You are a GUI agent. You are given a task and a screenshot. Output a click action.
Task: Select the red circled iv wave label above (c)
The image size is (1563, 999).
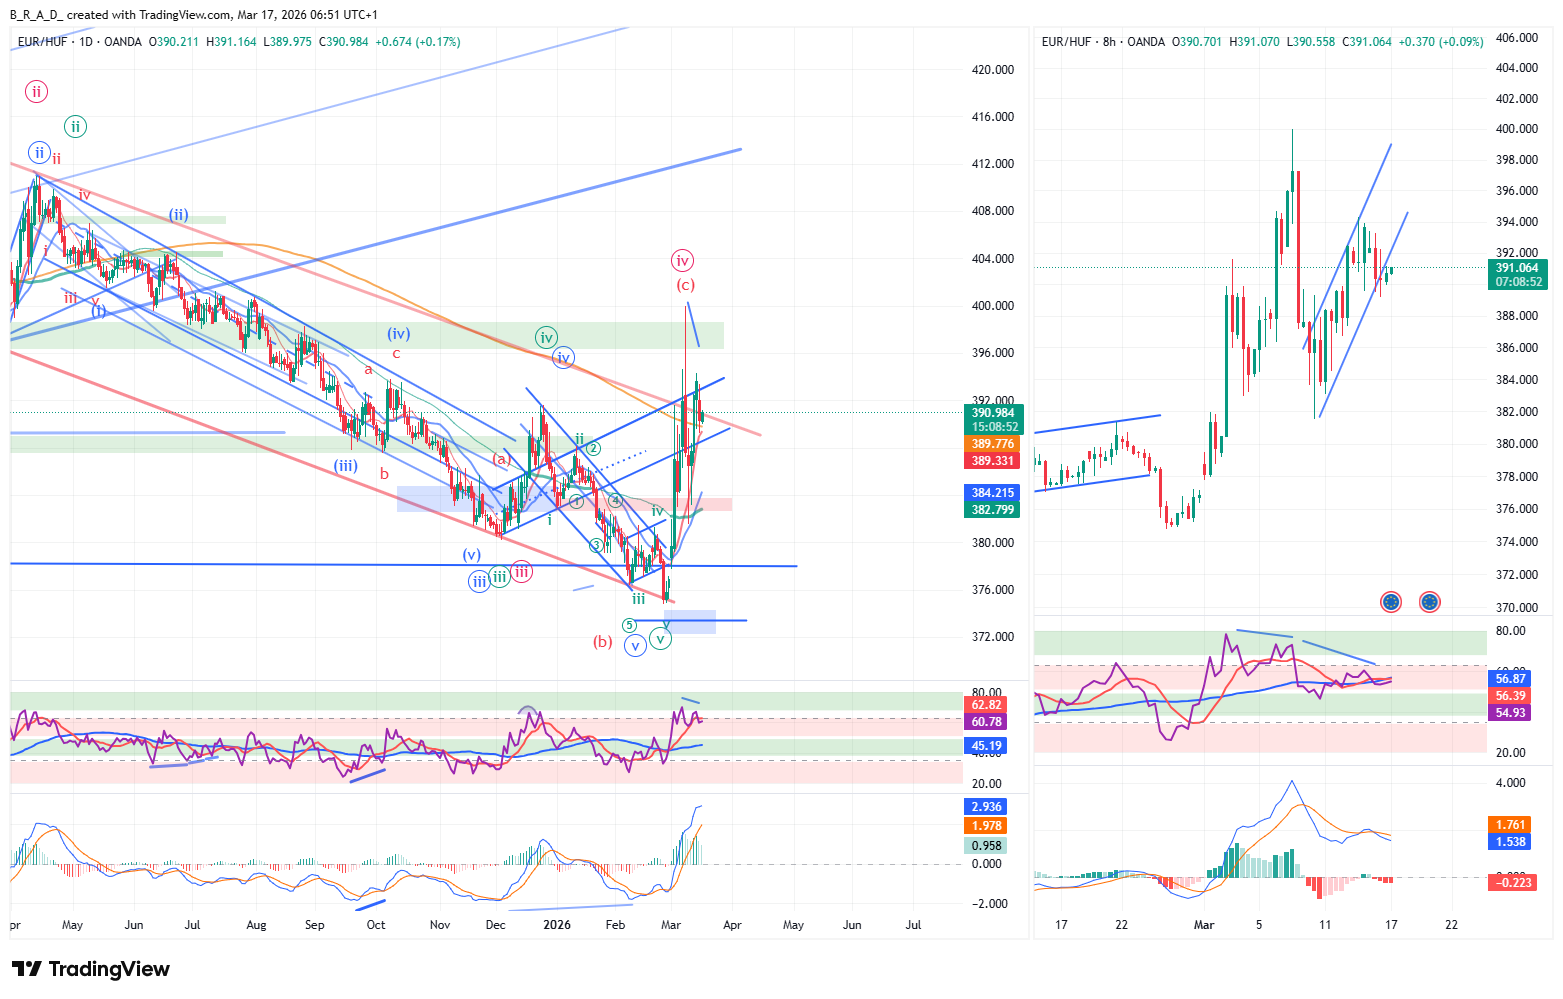pos(682,261)
